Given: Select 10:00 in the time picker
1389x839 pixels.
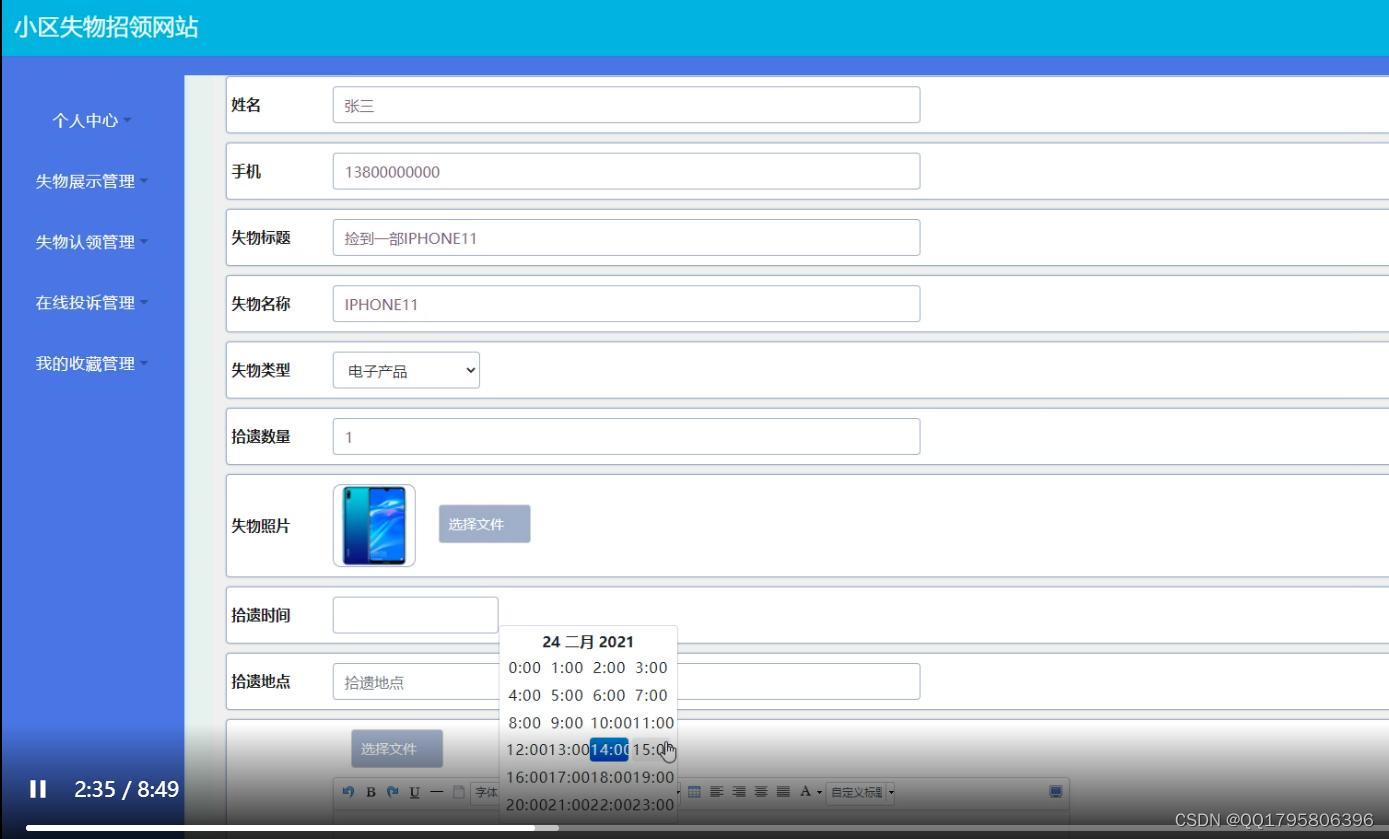Looking at the screenshot, I should tap(609, 723).
